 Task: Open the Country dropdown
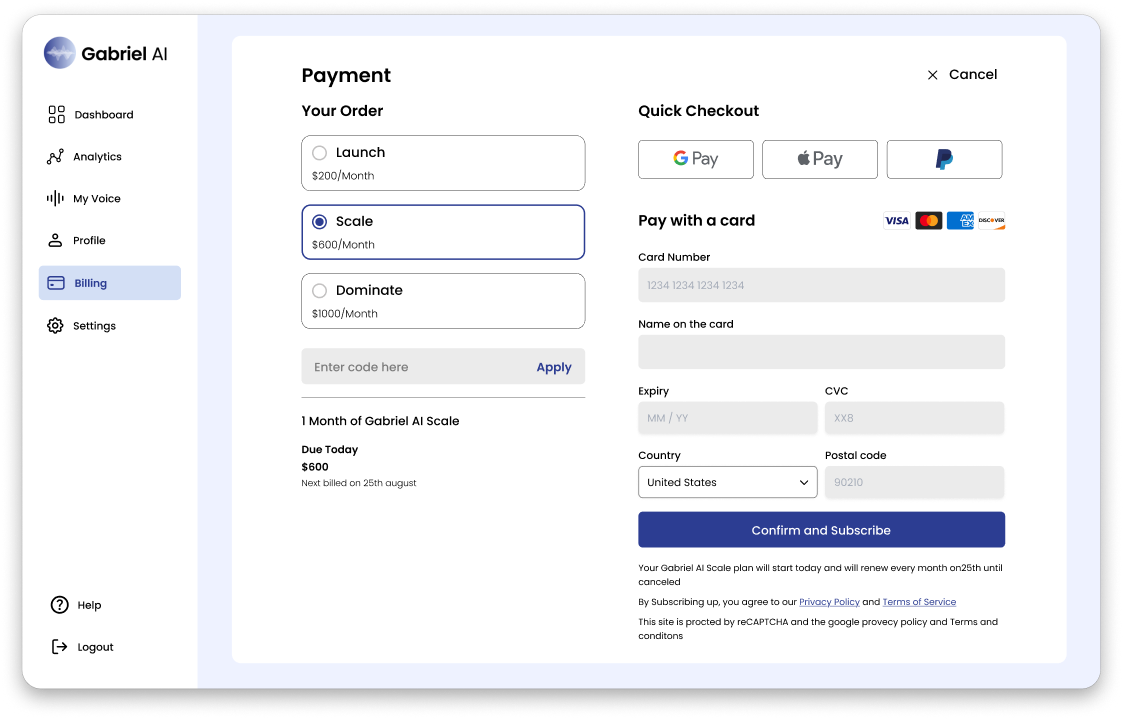tap(728, 483)
